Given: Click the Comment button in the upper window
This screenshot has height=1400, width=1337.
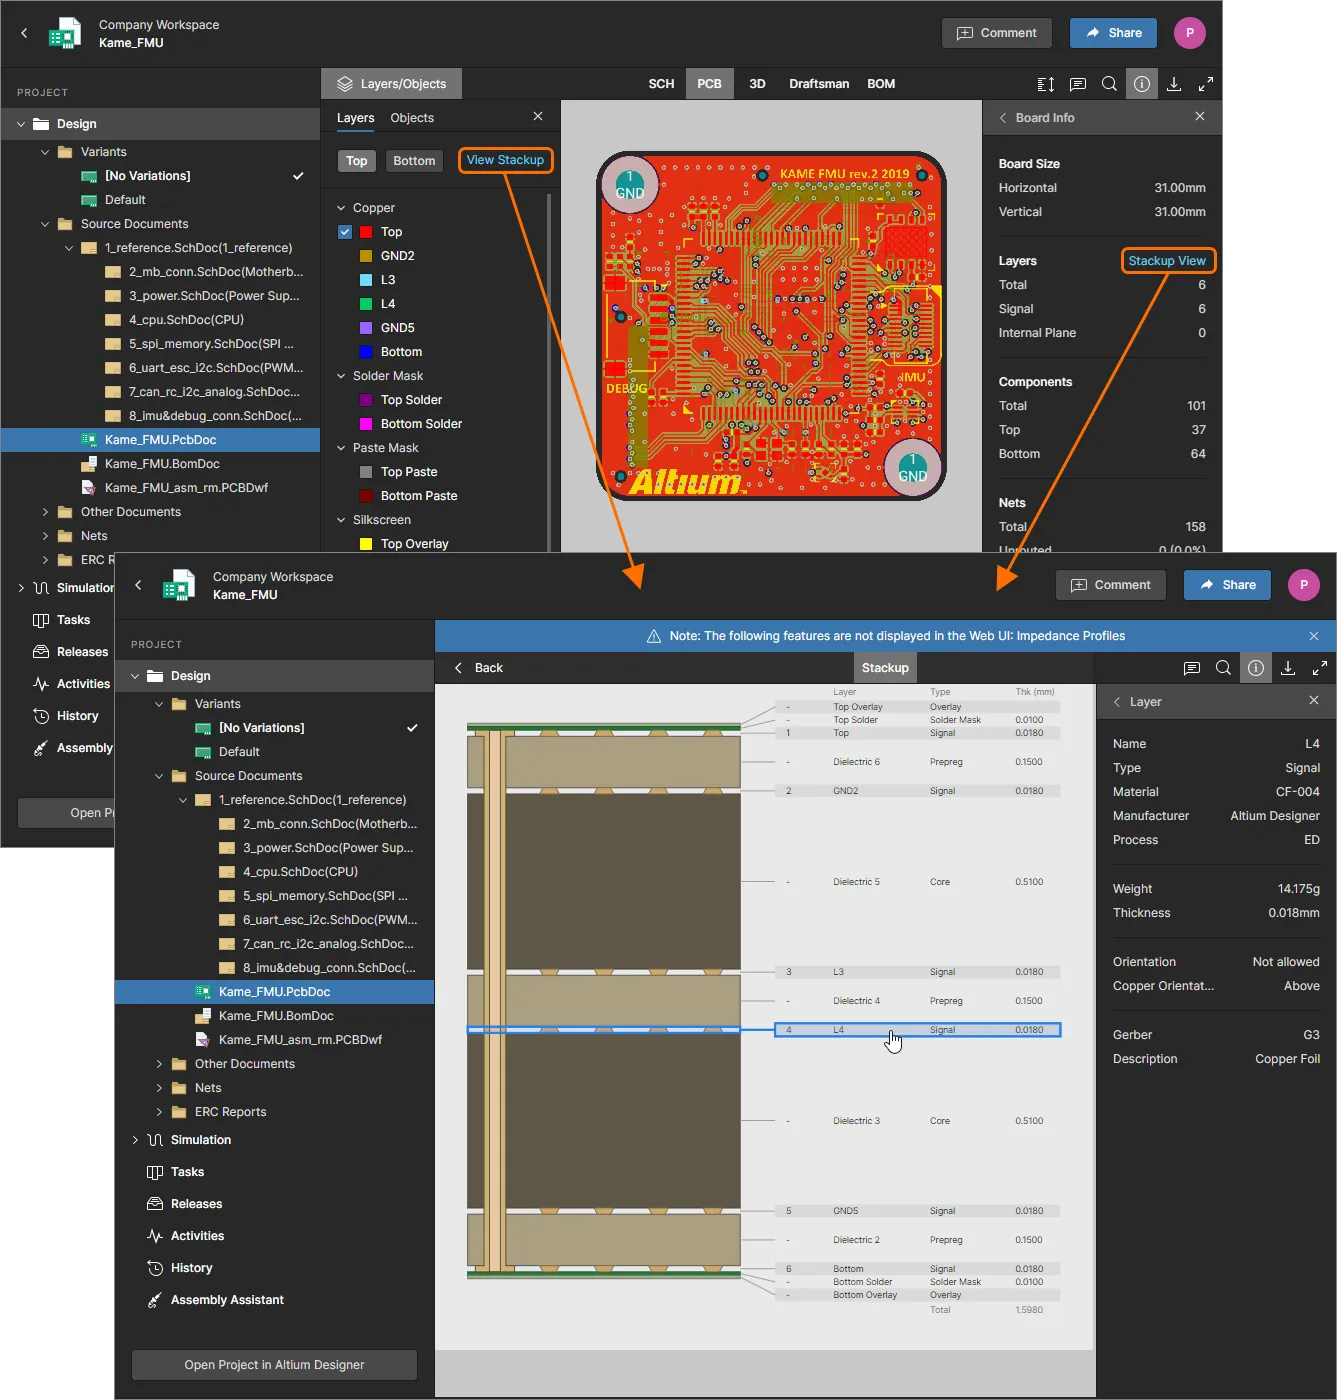Looking at the screenshot, I should (x=997, y=33).
